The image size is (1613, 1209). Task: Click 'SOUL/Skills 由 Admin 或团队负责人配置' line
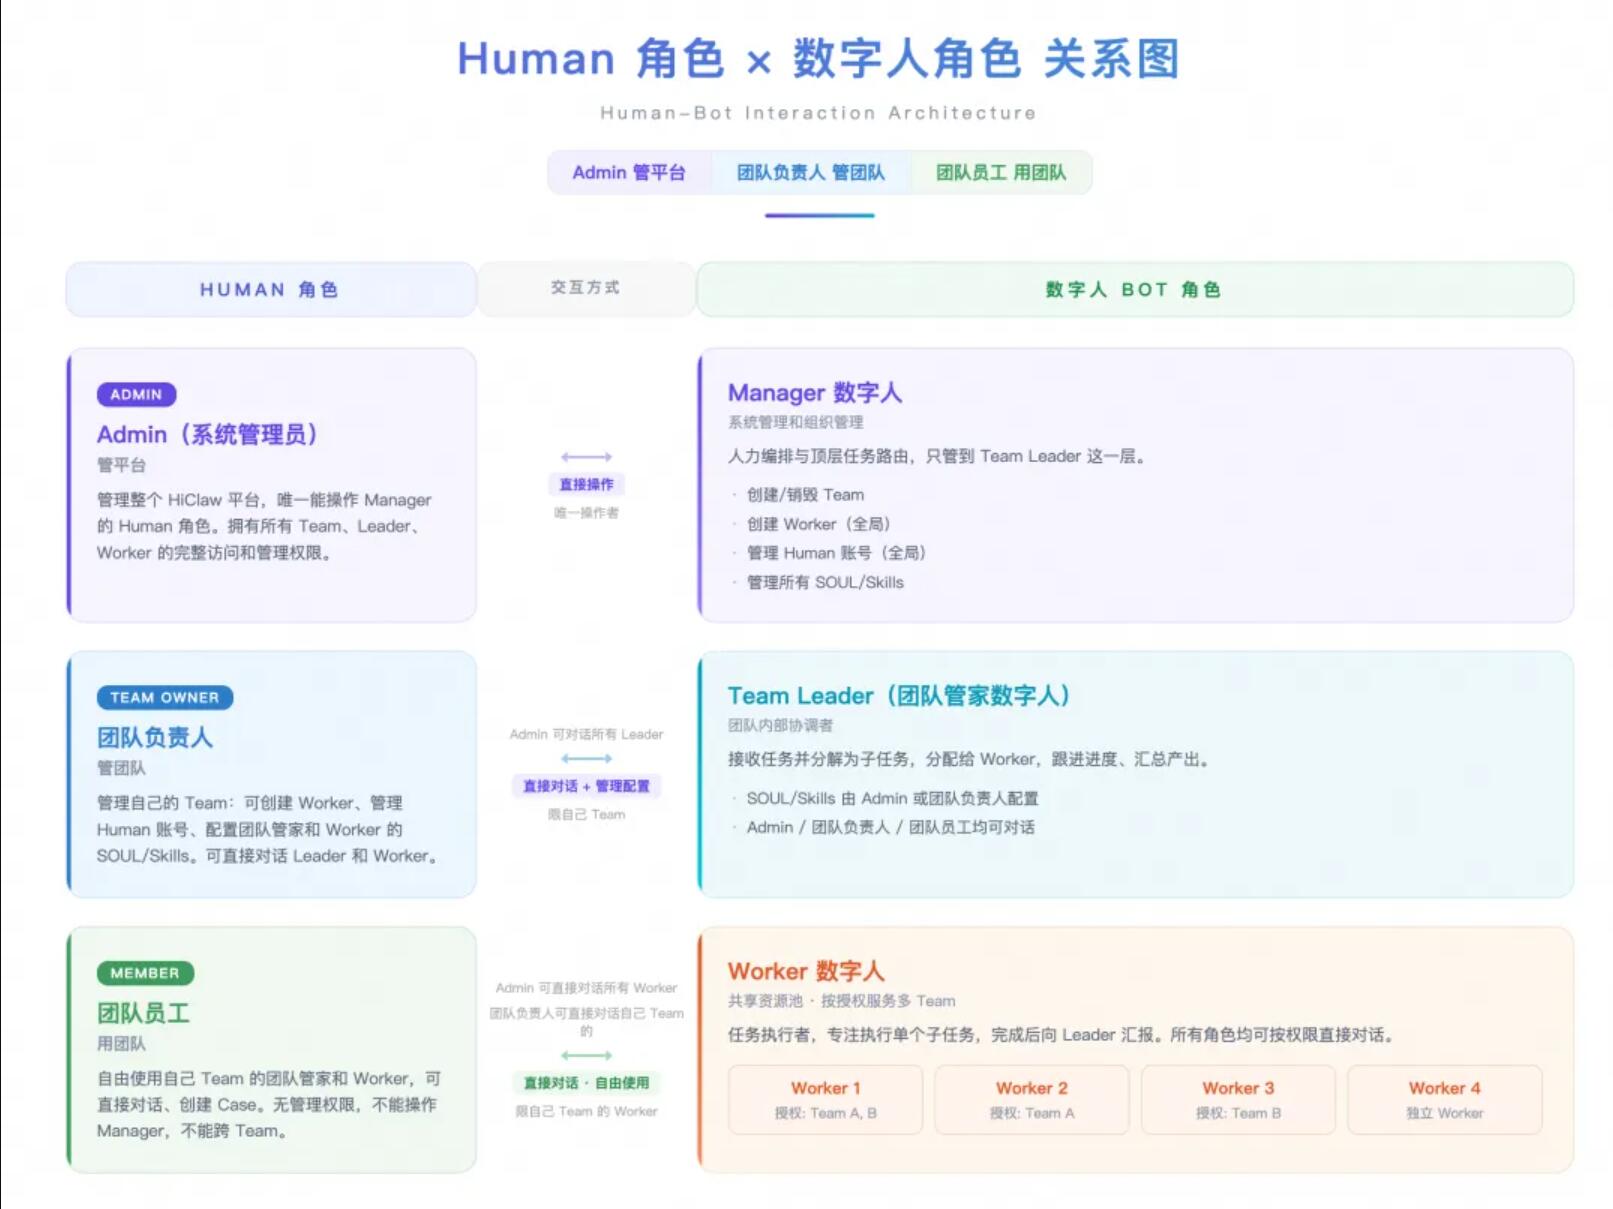coord(892,798)
